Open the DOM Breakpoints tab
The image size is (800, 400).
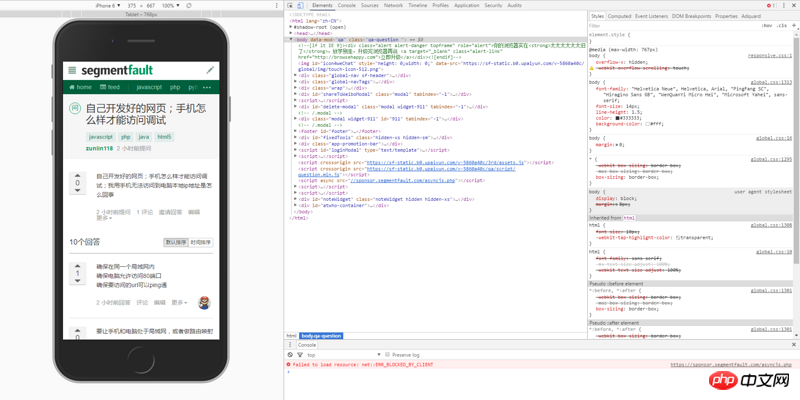(691, 16)
